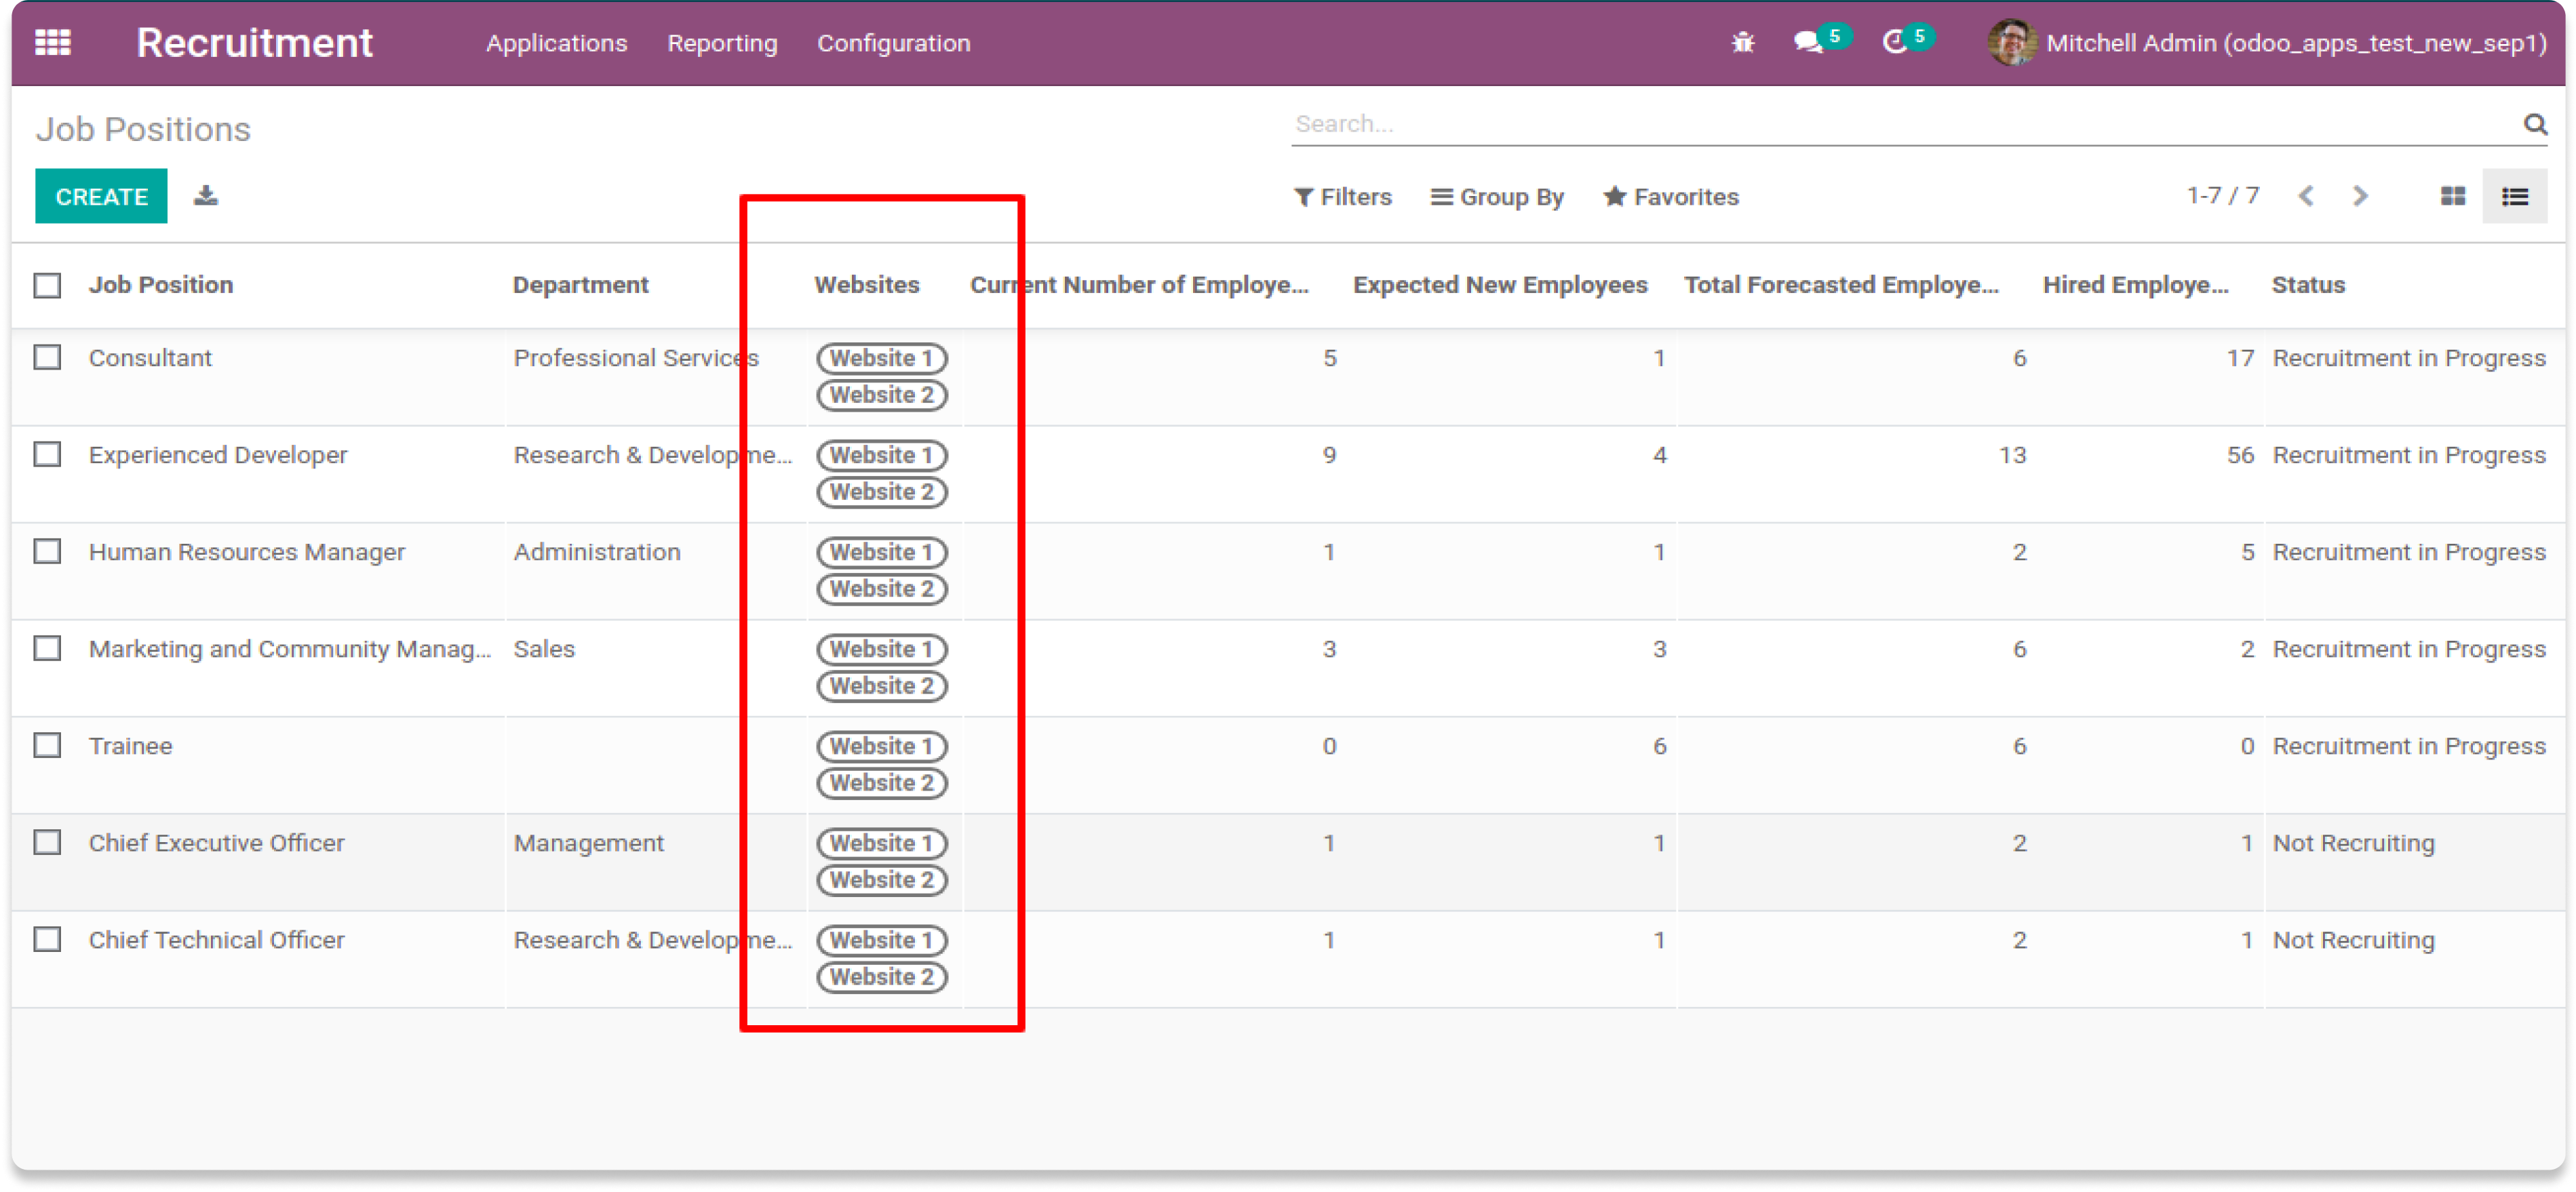Open the conversations chat icon
The width and height of the screenshot is (2576, 1192).
pos(1808,42)
